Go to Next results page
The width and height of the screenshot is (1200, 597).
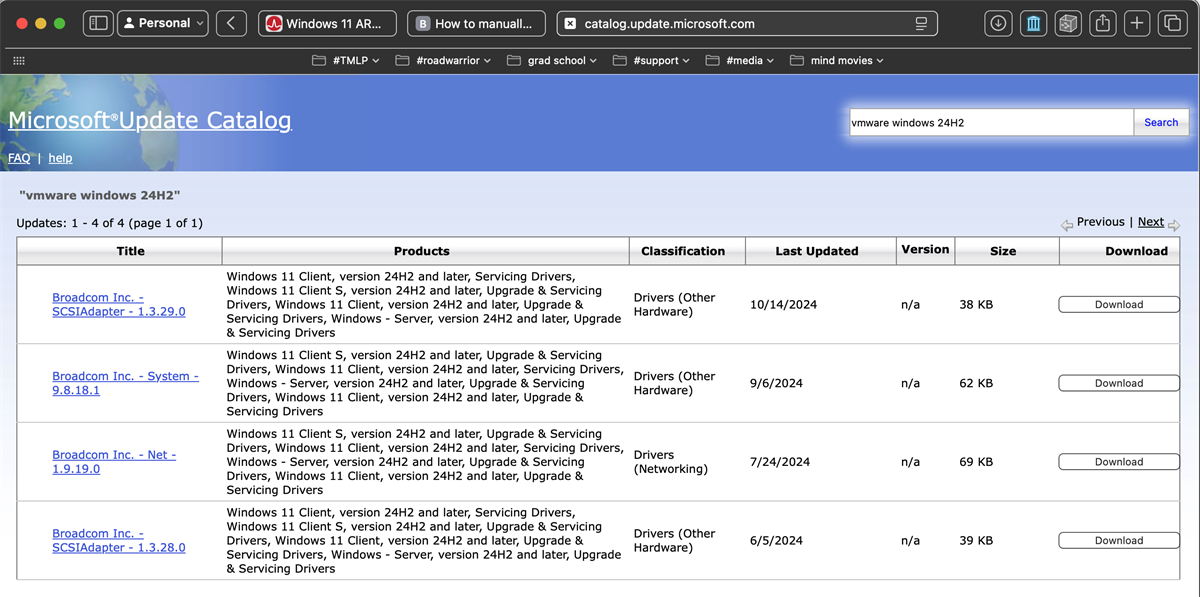click(x=1151, y=222)
